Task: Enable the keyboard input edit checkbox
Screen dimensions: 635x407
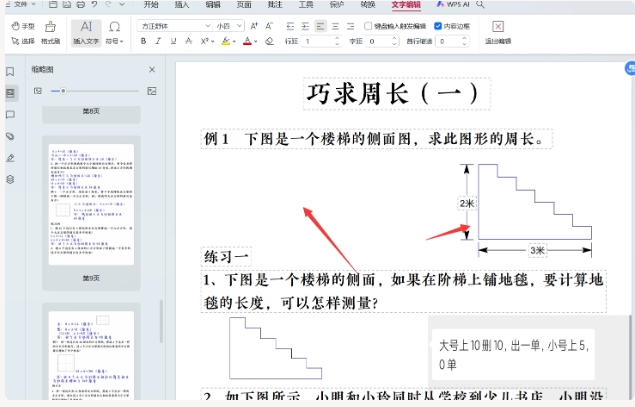Action: pyautogui.click(x=368, y=26)
